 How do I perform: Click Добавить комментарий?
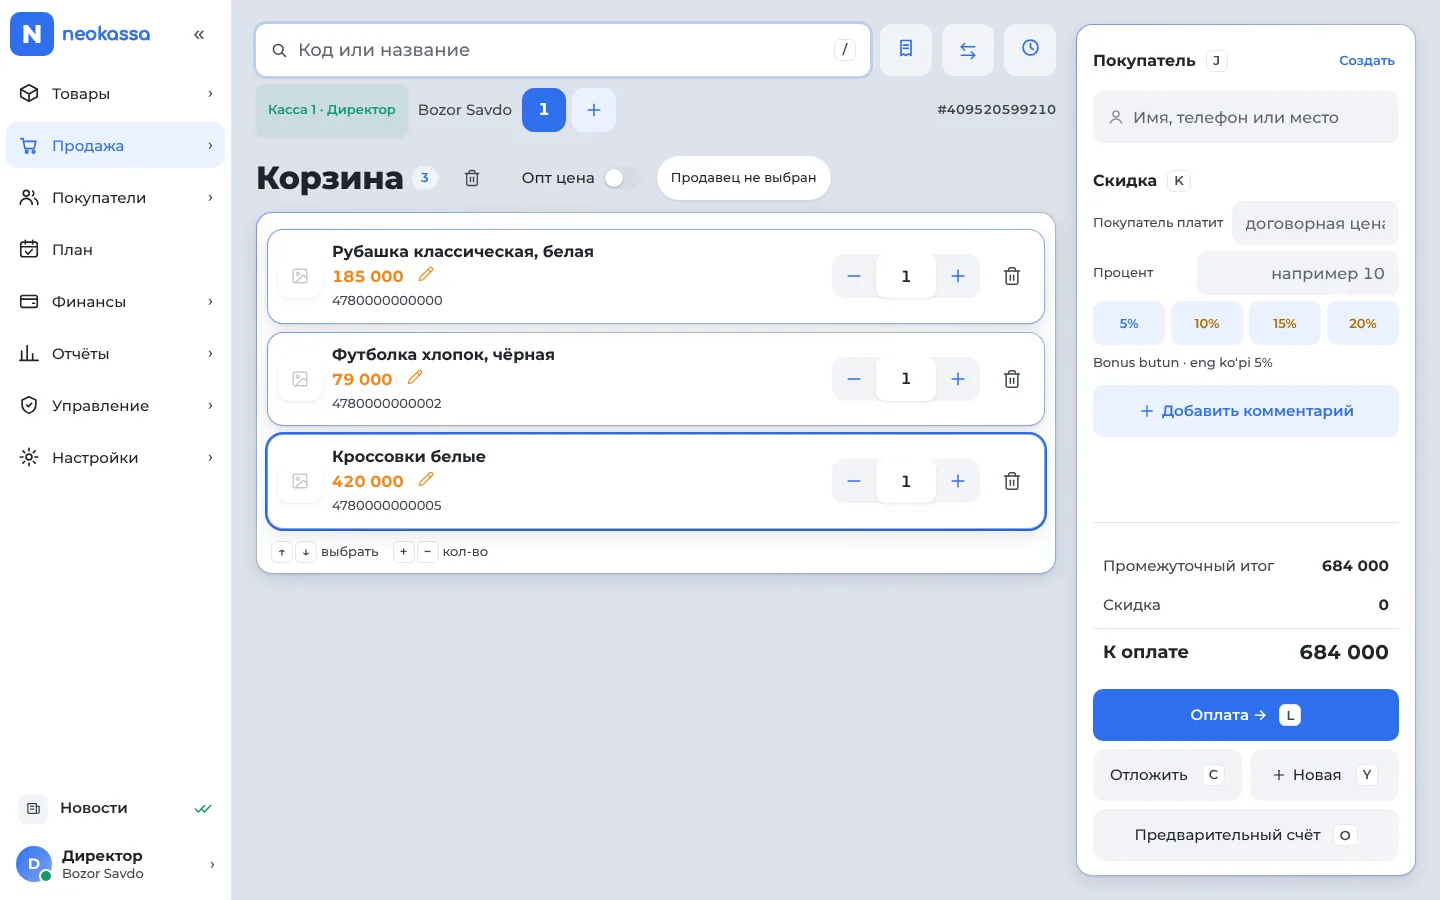click(1246, 411)
